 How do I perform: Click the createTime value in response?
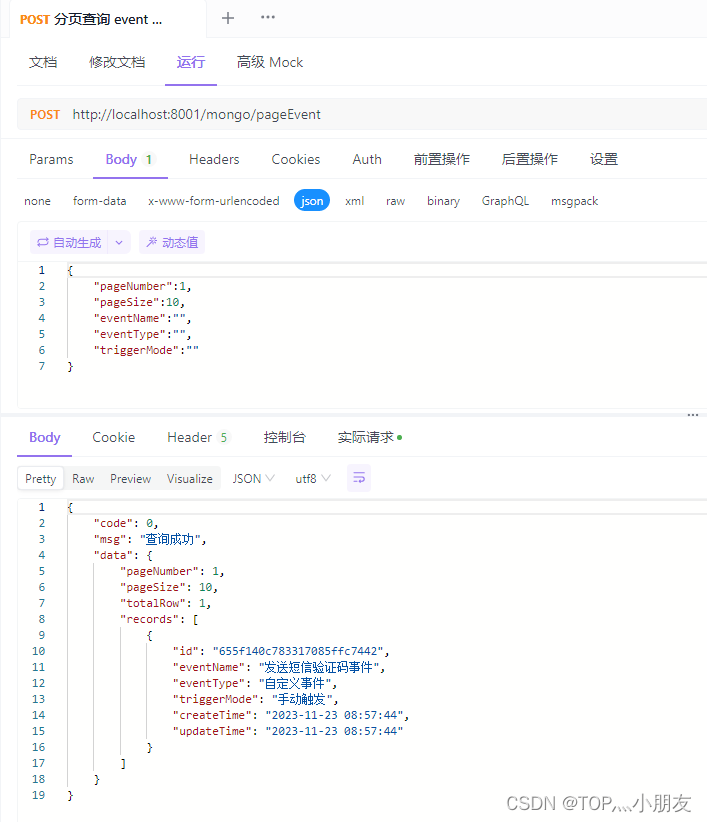pos(334,716)
